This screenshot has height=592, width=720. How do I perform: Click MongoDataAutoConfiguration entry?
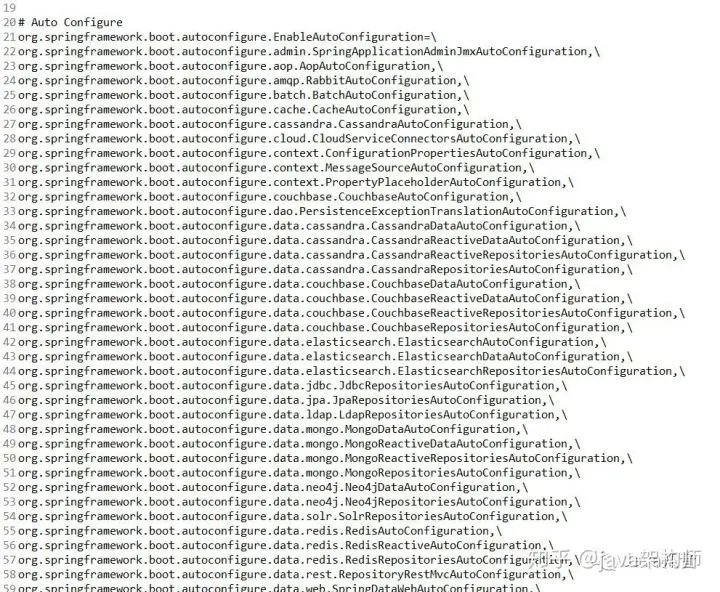pos(430,429)
